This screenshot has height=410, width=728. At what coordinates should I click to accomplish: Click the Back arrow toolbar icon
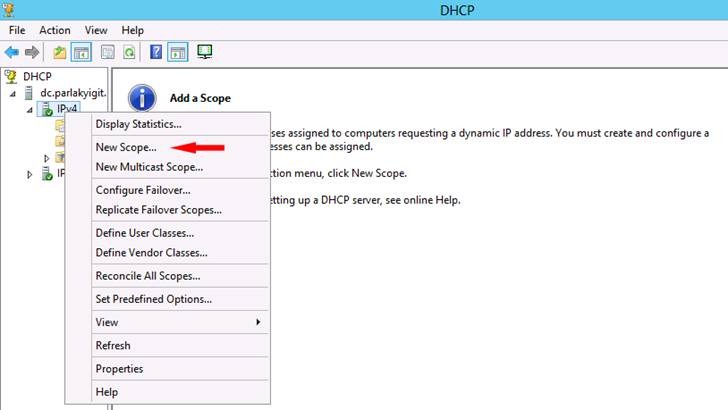[x=12, y=51]
